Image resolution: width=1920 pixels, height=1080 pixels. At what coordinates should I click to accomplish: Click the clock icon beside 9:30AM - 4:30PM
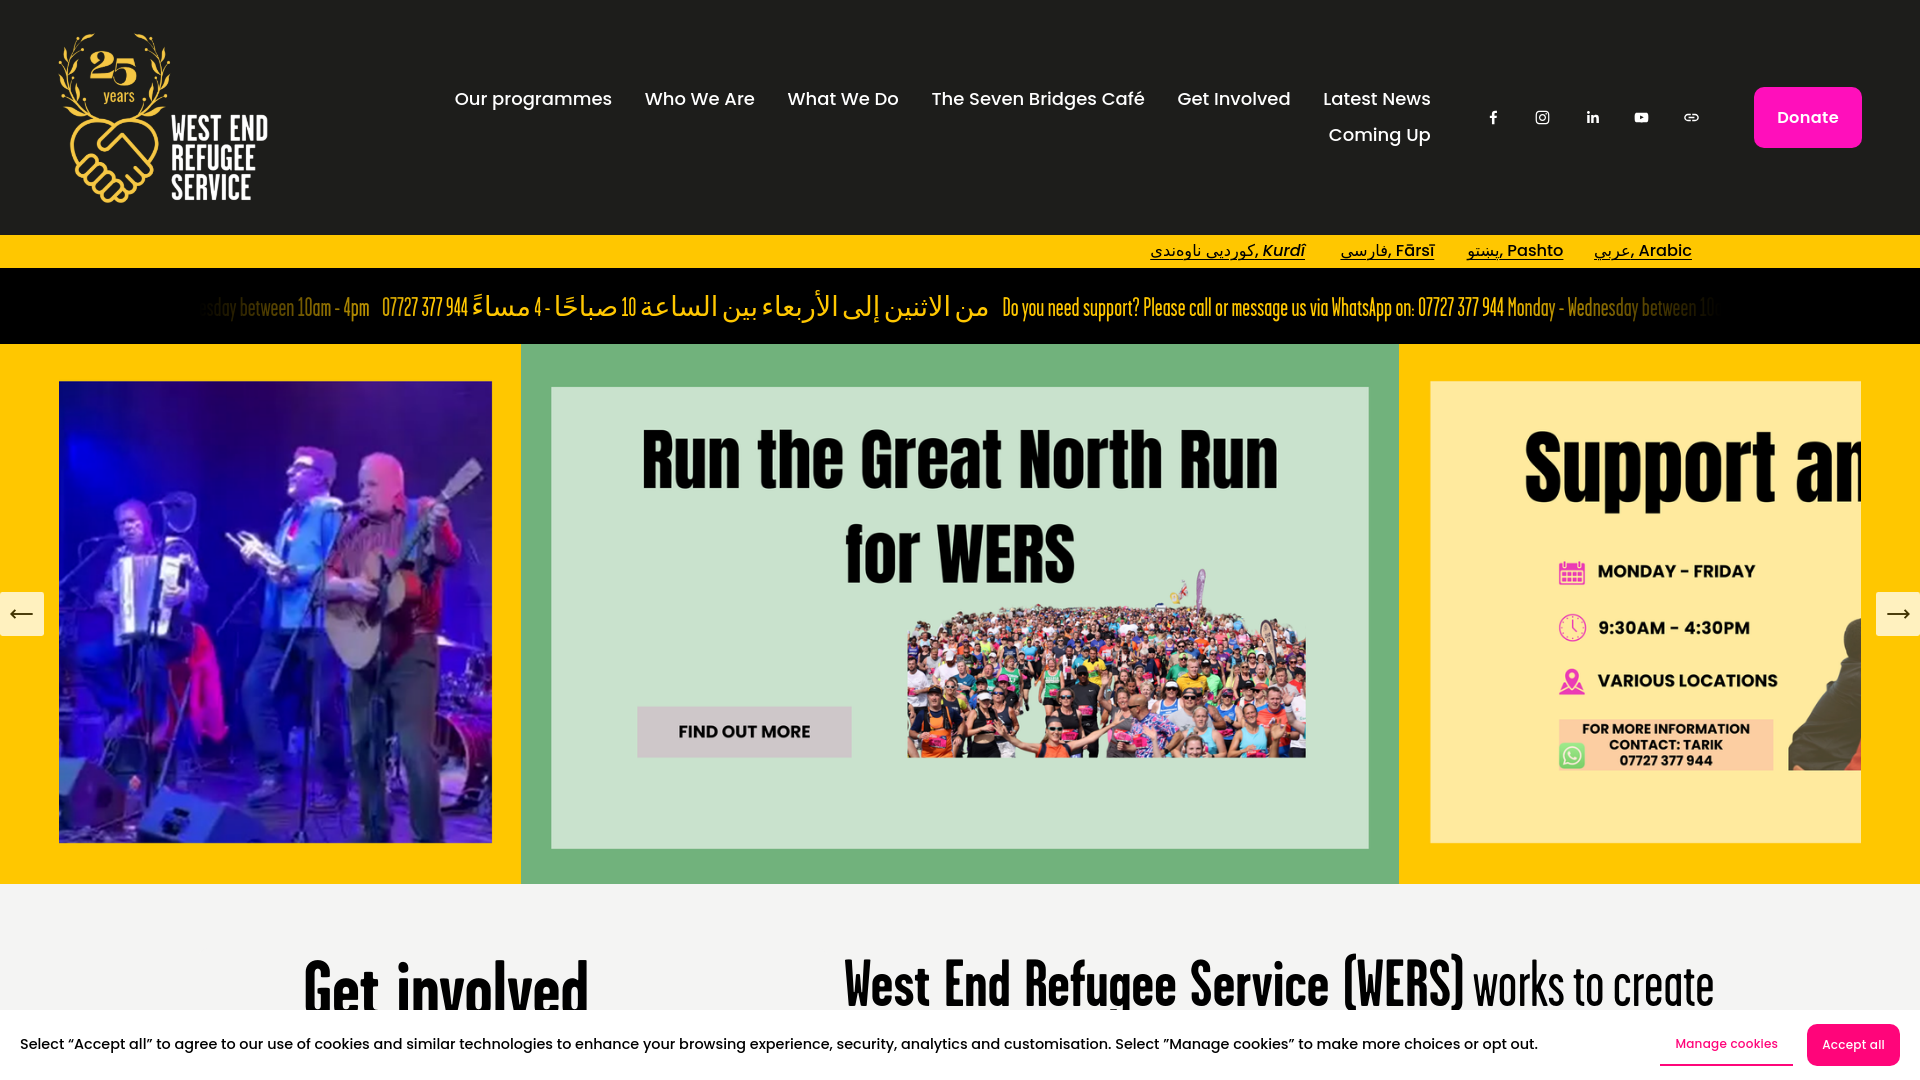pos(1572,628)
